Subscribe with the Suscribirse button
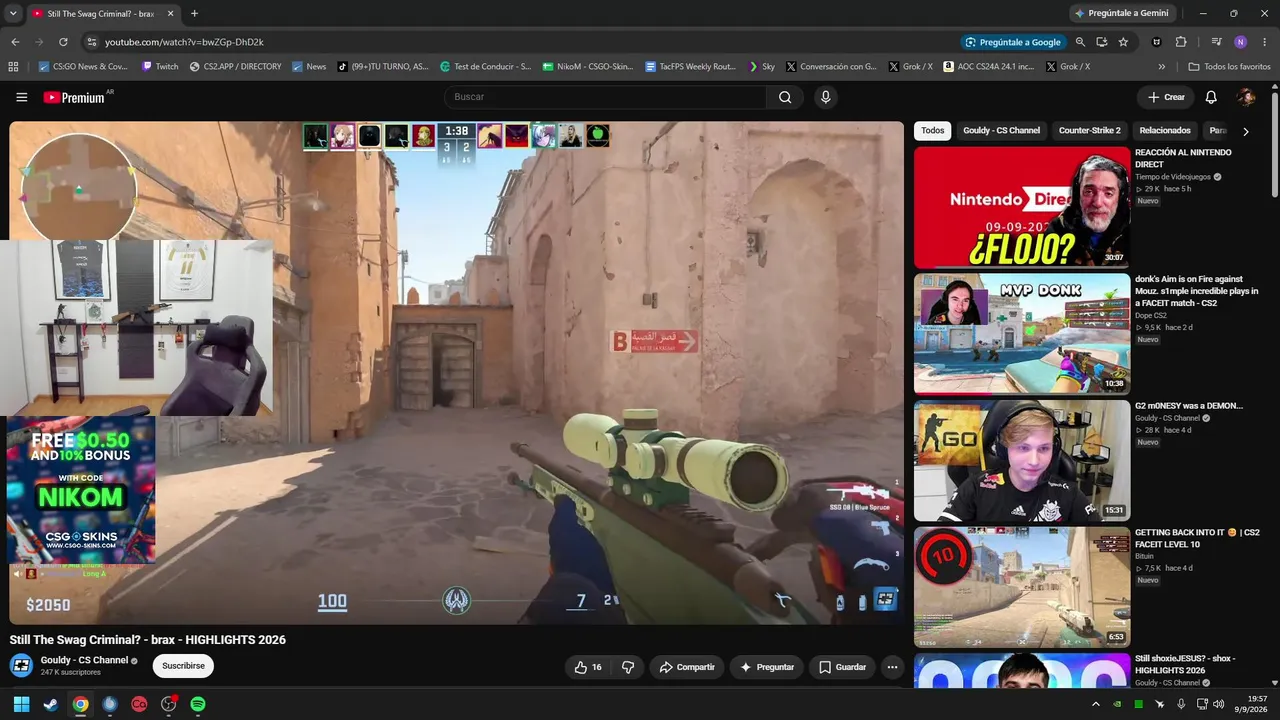The image size is (1280, 720). [183, 666]
